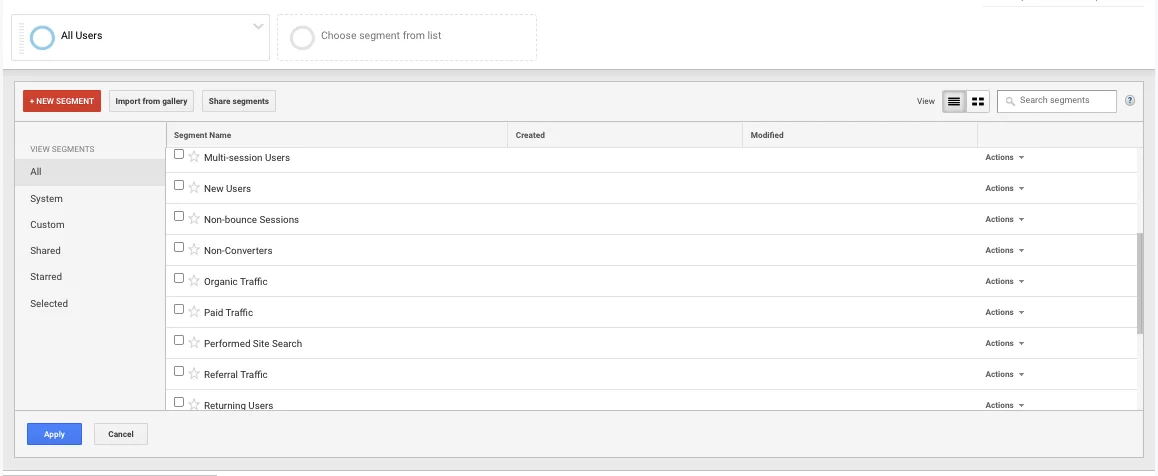
Task: Click the segment list vertical scrollbar
Action: (1140, 282)
